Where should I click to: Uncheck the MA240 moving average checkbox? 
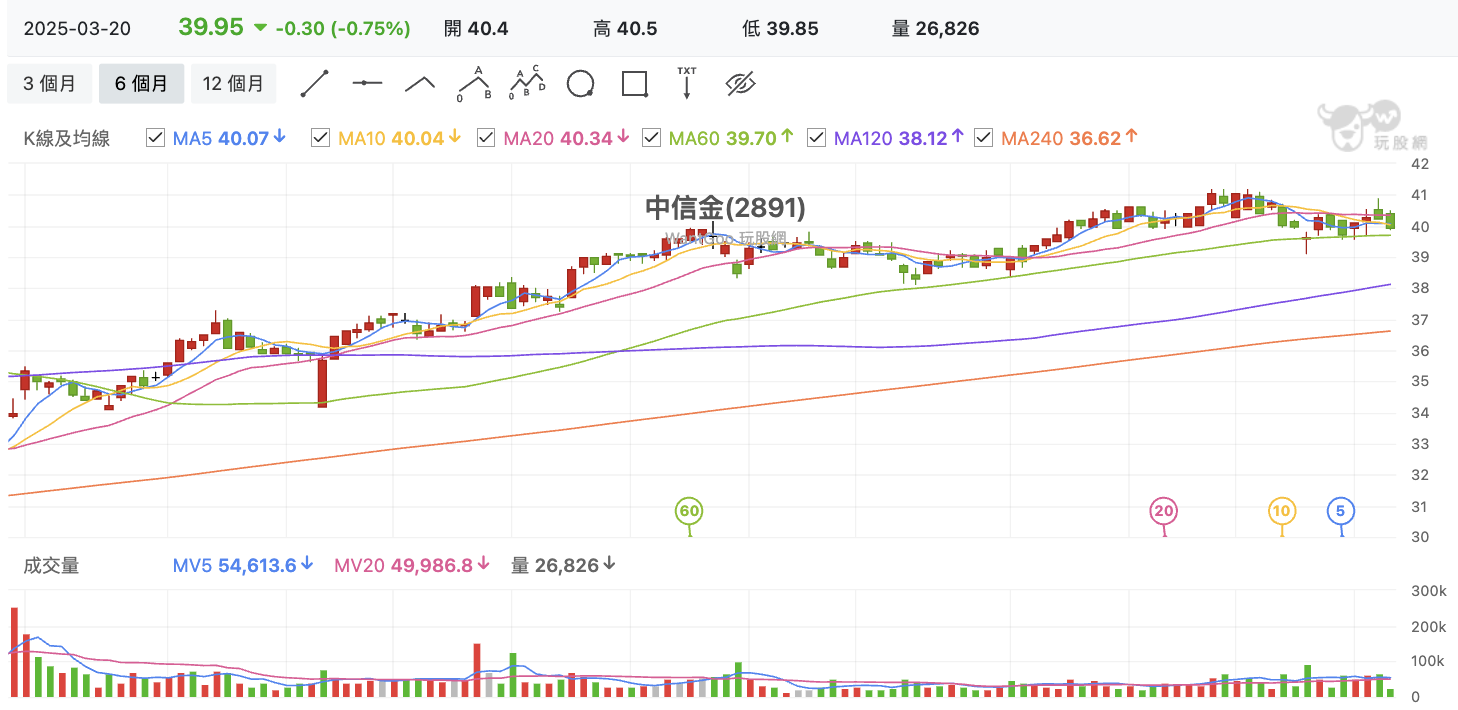click(x=983, y=138)
